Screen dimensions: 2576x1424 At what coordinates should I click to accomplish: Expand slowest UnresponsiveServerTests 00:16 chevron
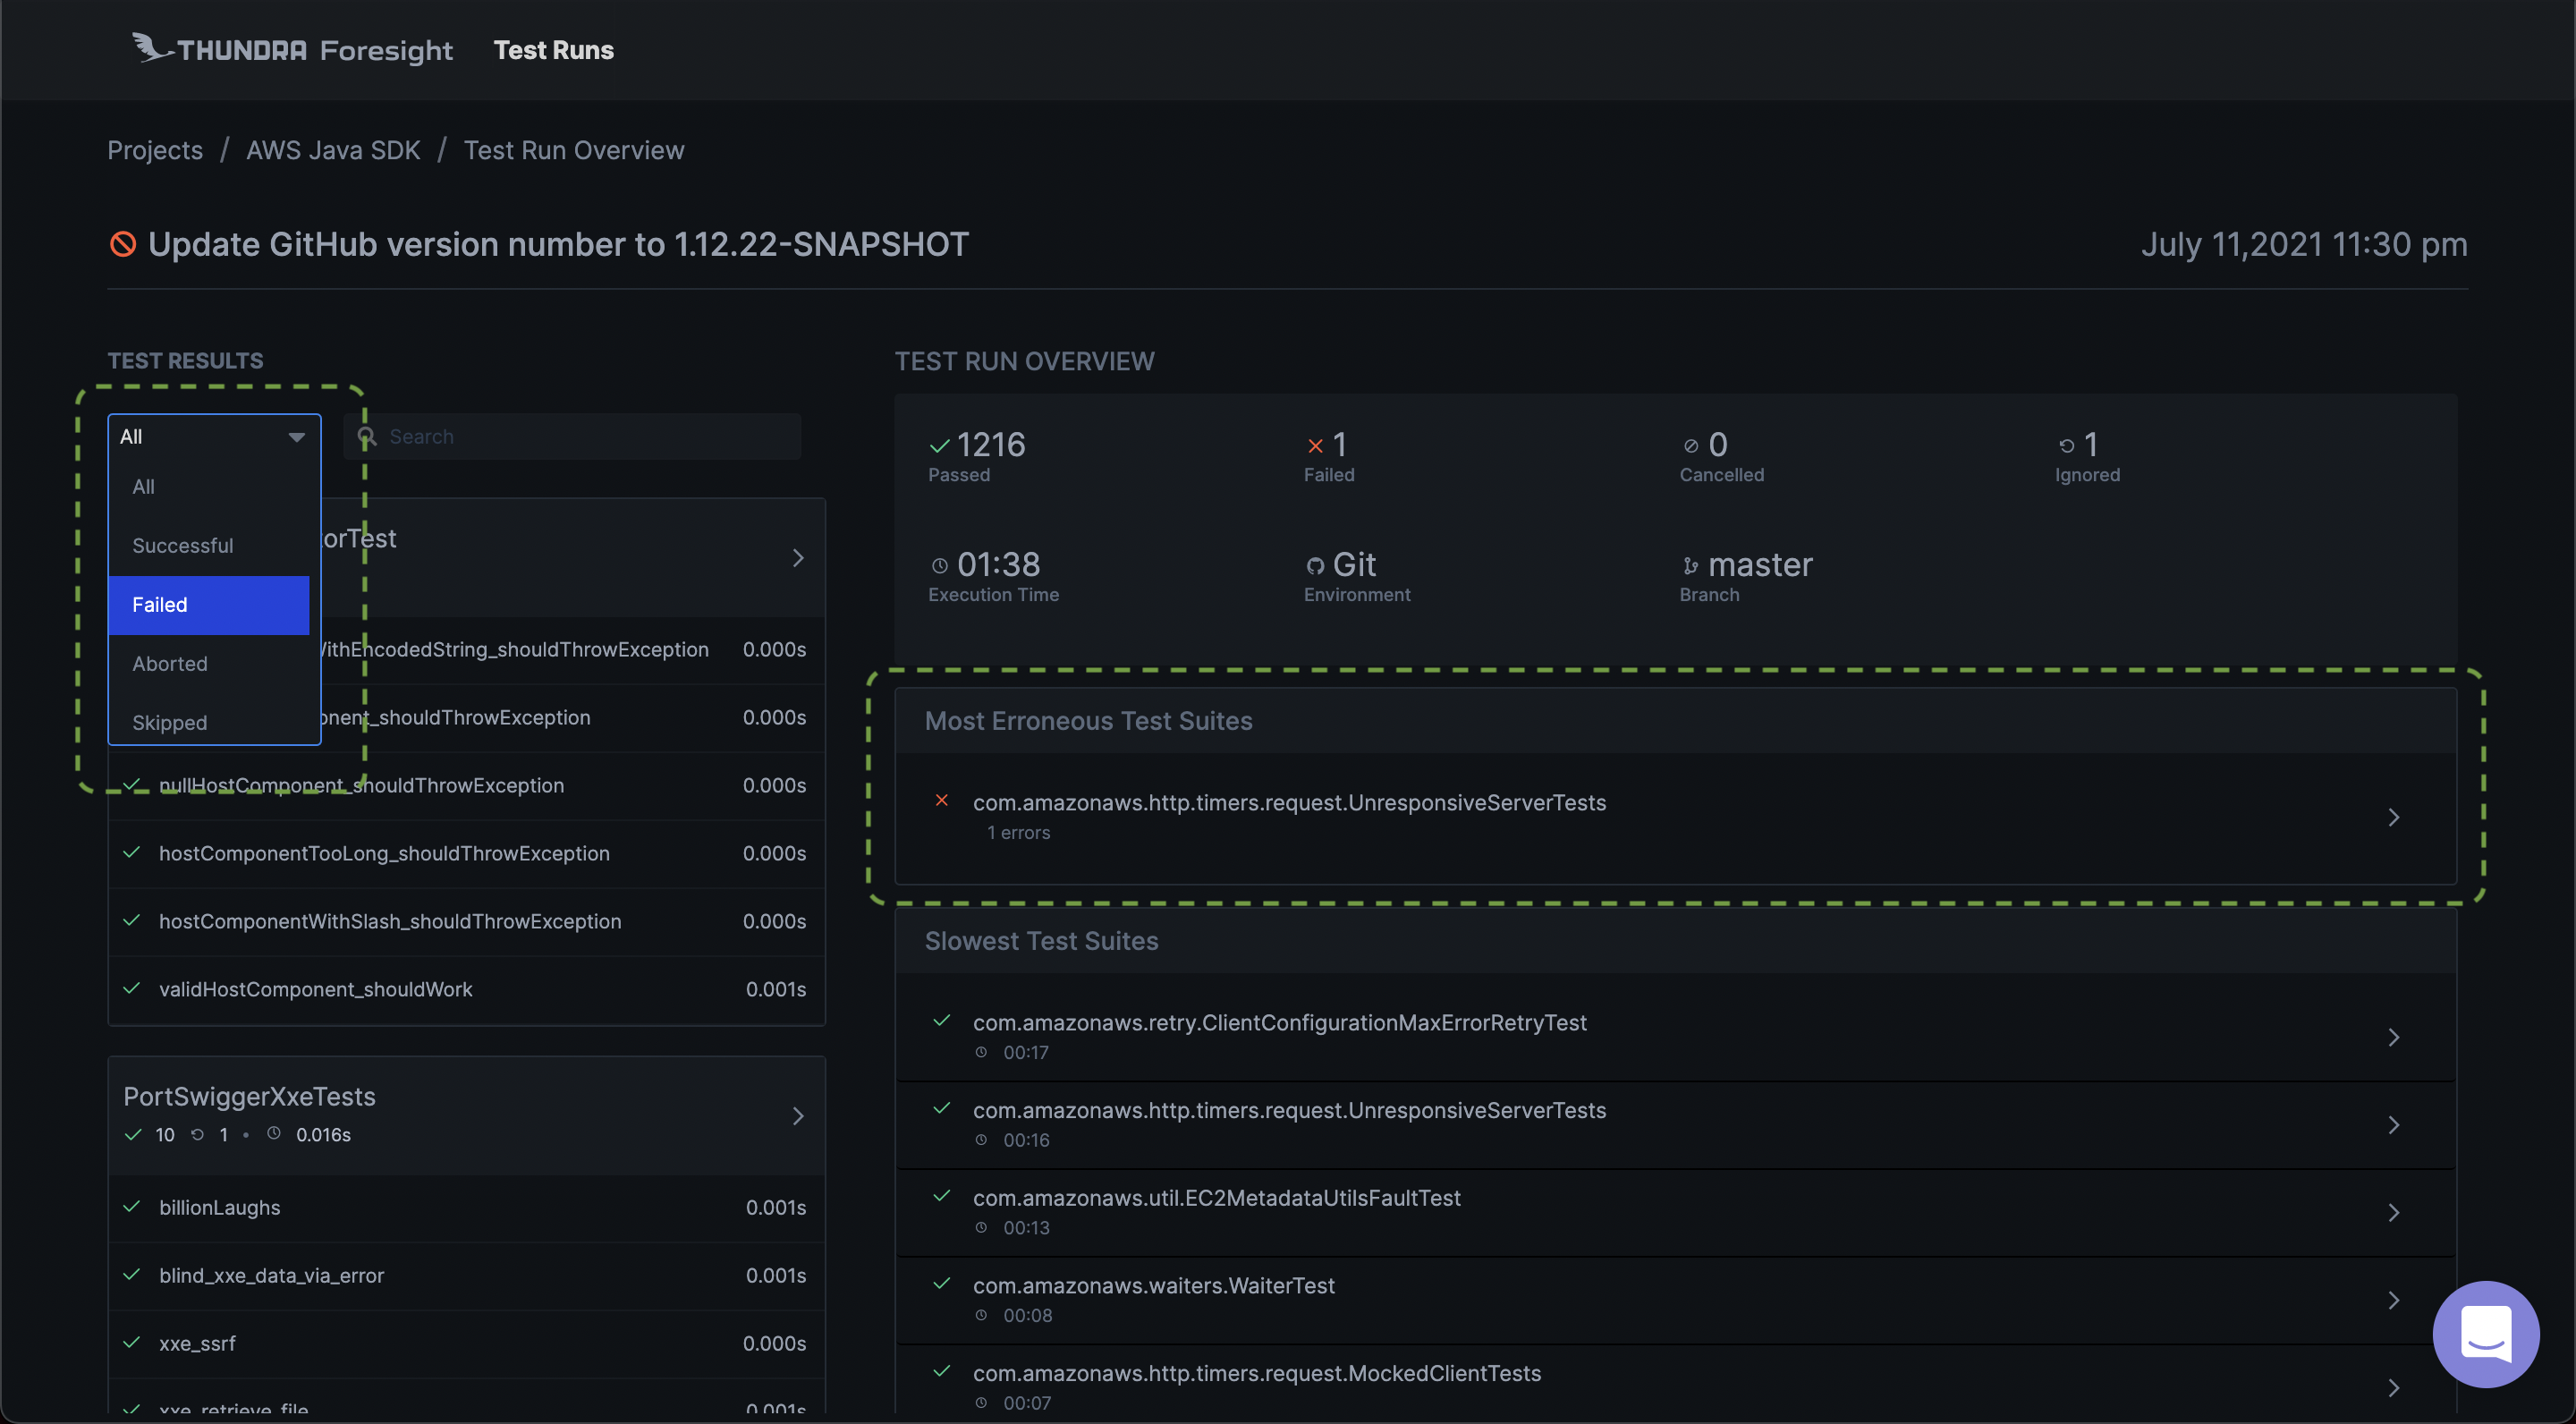[2393, 1126]
